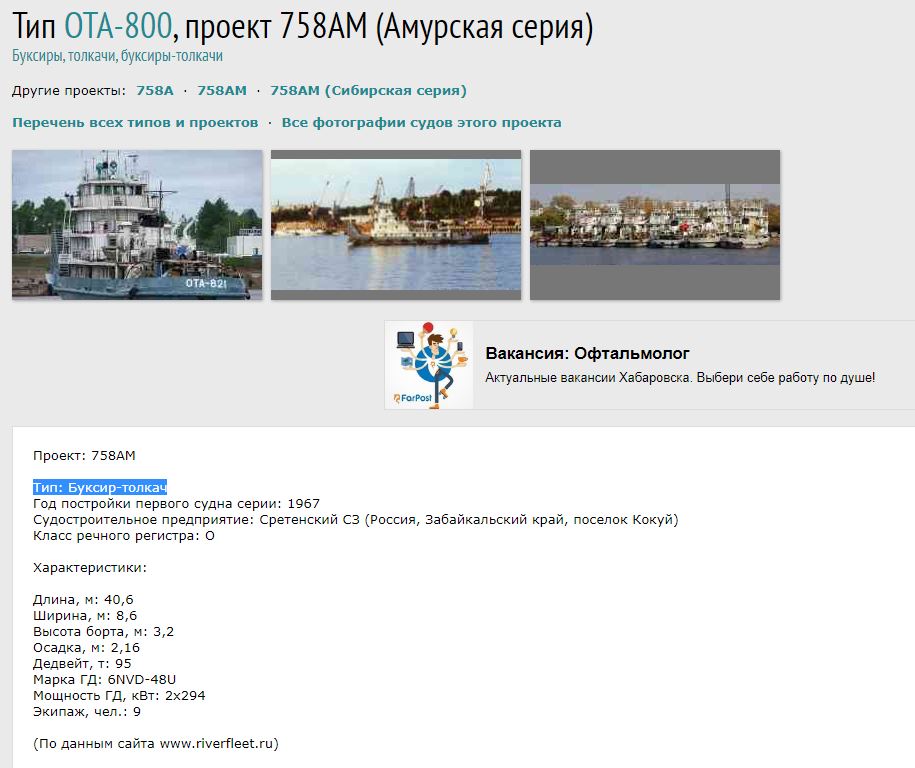915x768 pixels.
Task: Click the Актуальные вакансии Хабаровска ad description
Action: pyautogui.click(x=680, y=378)
